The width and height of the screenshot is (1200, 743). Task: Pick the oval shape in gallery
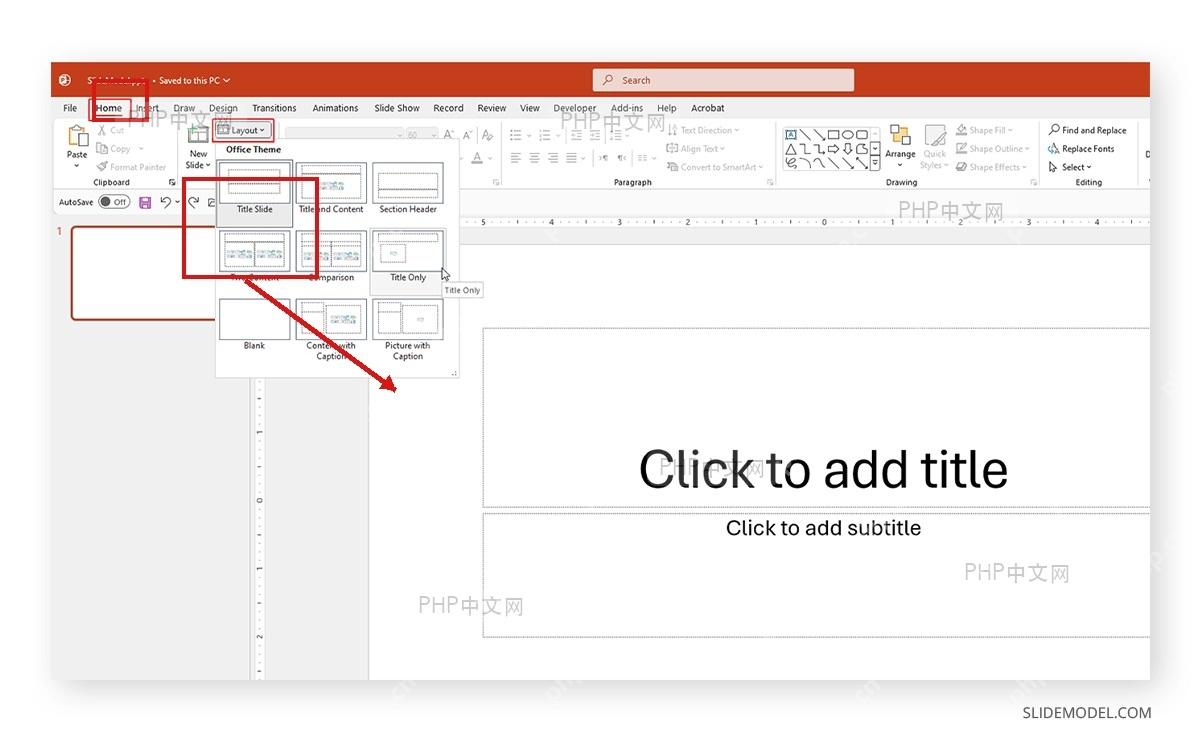click(848, 135)
